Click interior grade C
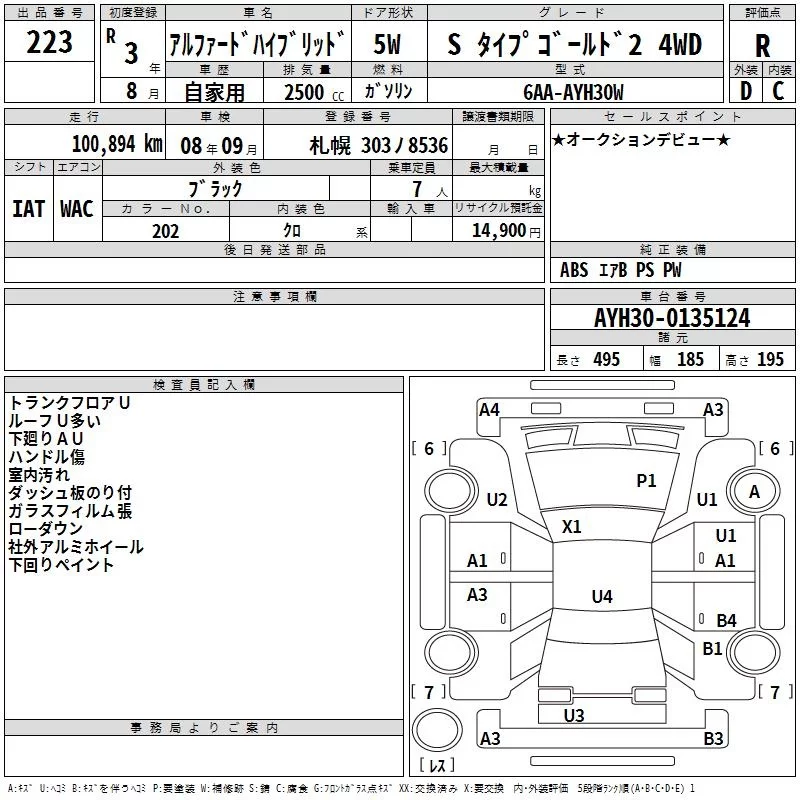800x800 pixels. pyautogui.click(x=778, y=91)
